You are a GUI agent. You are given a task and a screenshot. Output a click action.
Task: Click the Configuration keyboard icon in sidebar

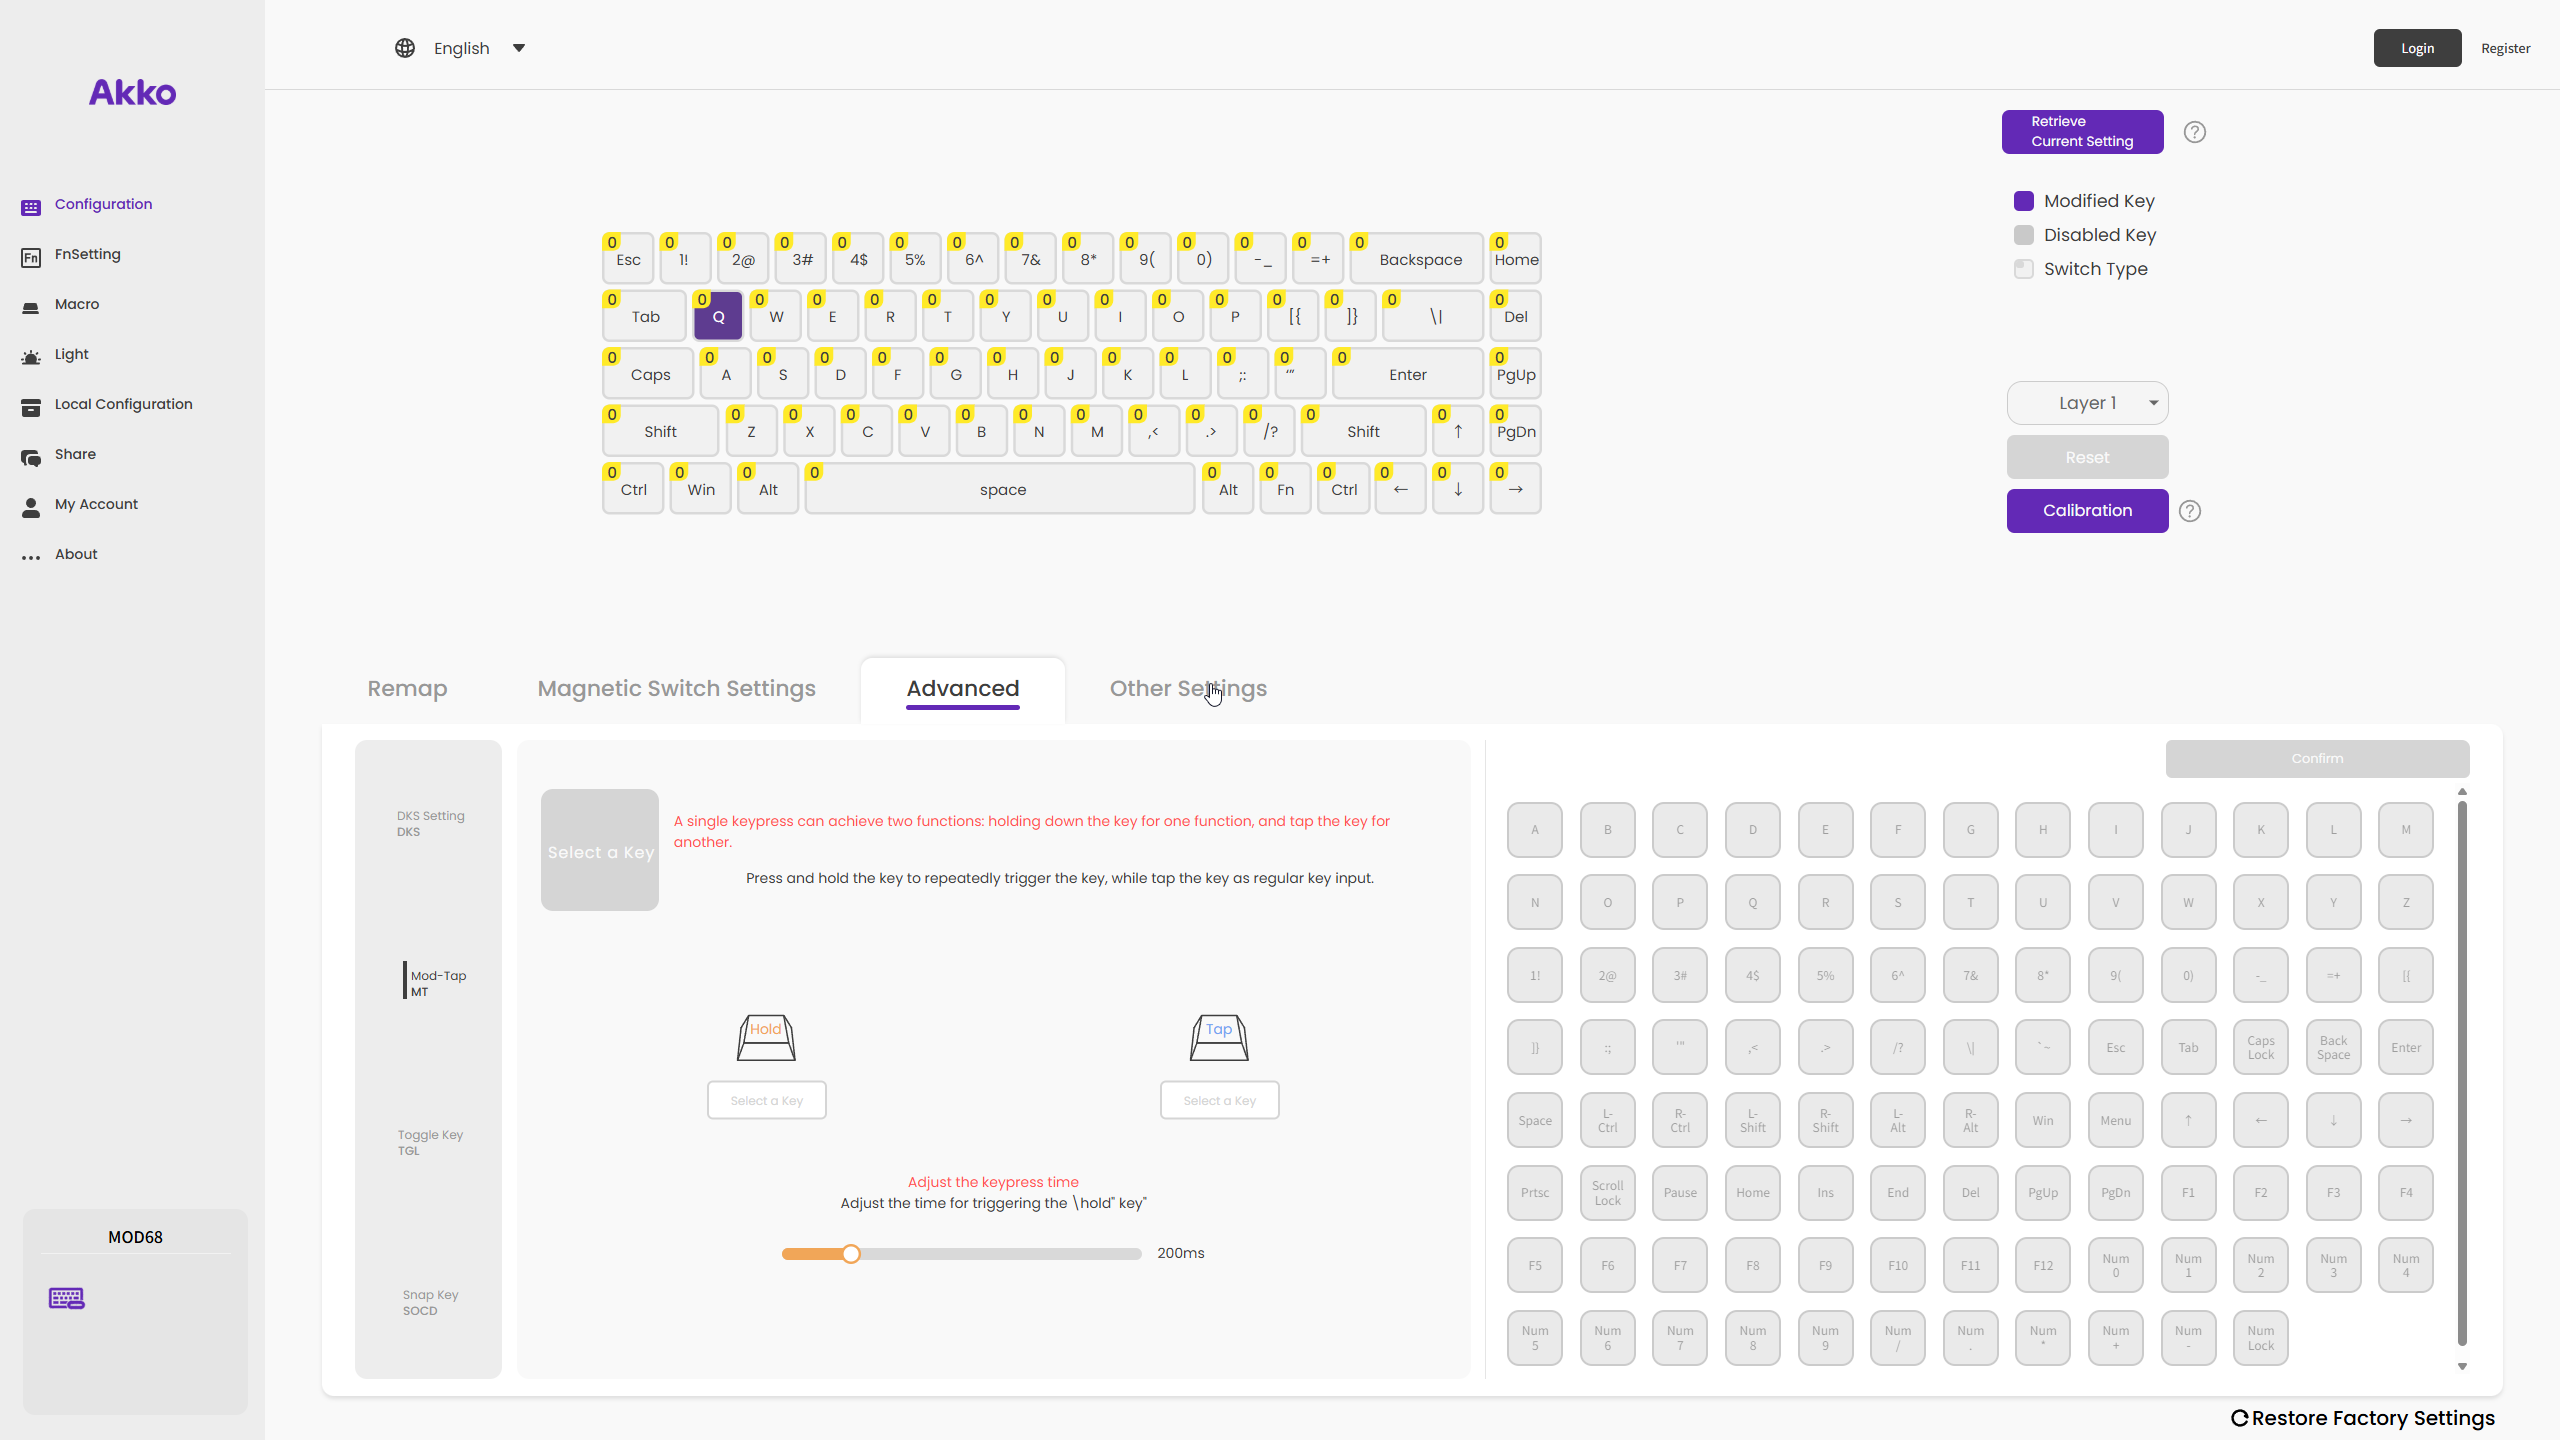pyautogui.click(x=31, y=206)
